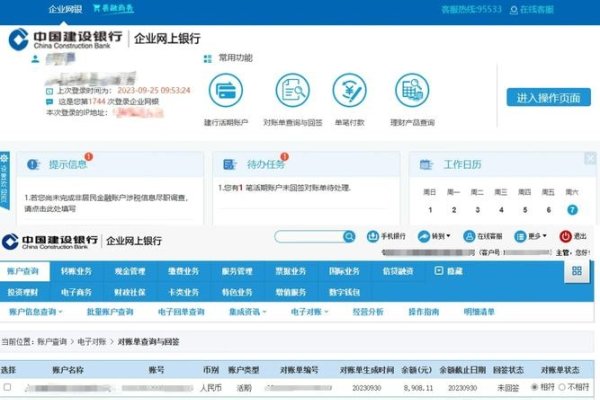Click into the toolbar search field
600x400 pixels.
tap(309, 237)
